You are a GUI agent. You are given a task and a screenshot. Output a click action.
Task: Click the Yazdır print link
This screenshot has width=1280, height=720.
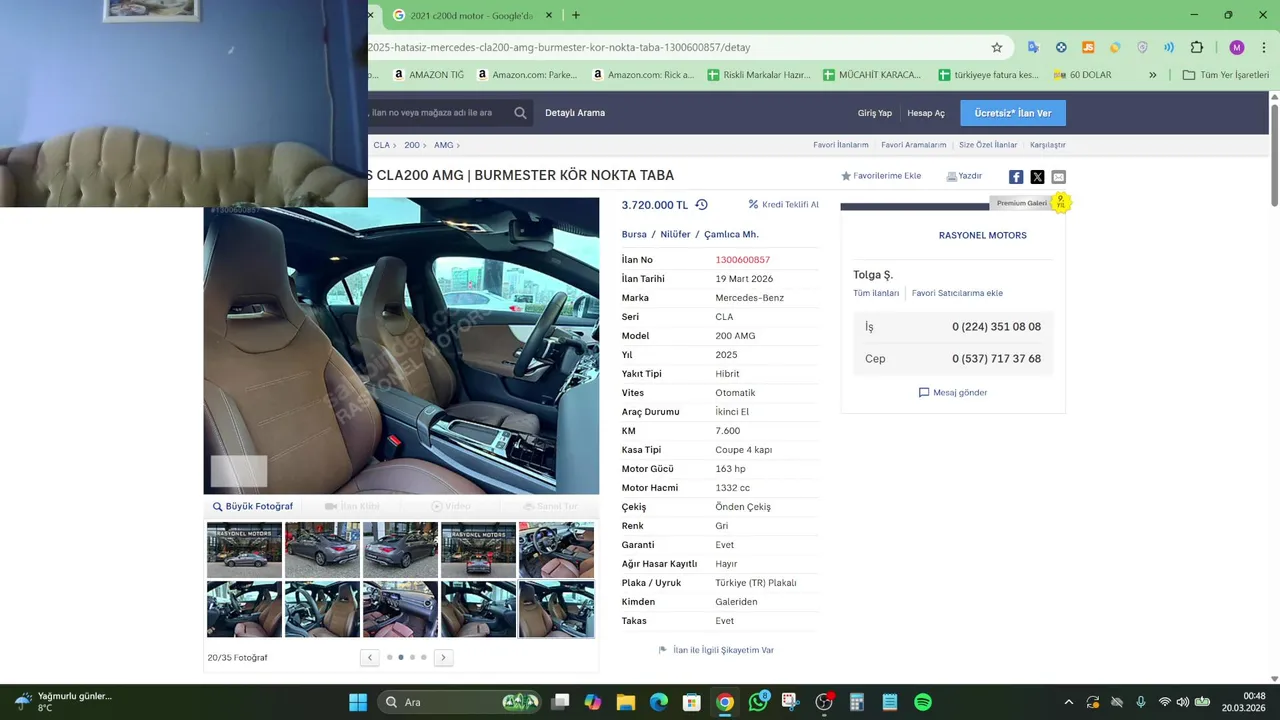coord(964,176)
